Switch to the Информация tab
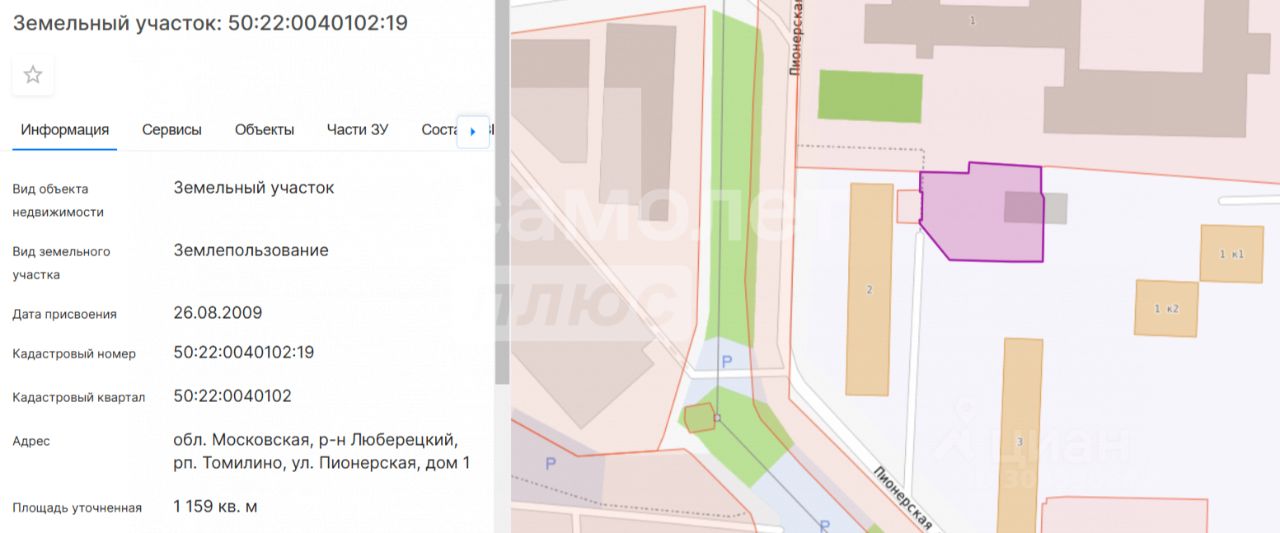 (x=65, y=130)
